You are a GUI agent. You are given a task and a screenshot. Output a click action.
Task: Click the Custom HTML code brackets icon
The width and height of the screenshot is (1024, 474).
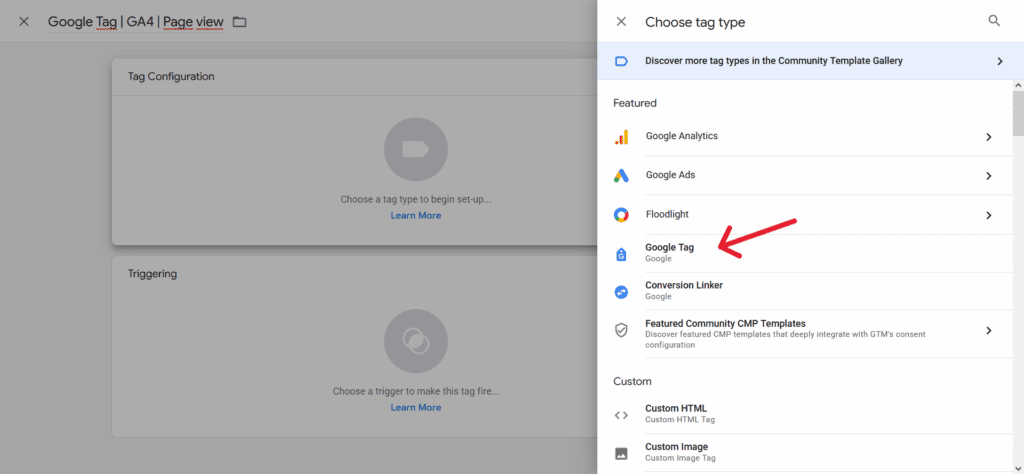pos(621,415)
